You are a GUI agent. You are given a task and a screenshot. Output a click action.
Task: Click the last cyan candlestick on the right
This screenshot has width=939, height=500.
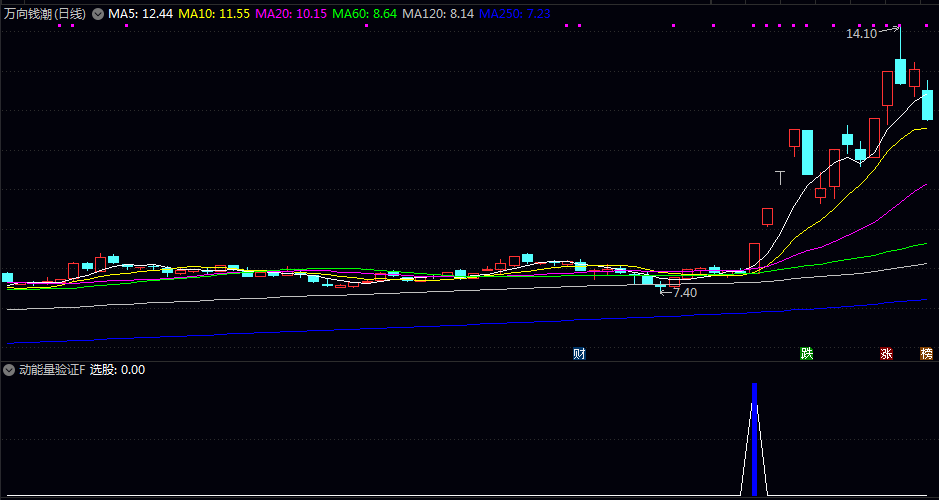tap(927, 104)
